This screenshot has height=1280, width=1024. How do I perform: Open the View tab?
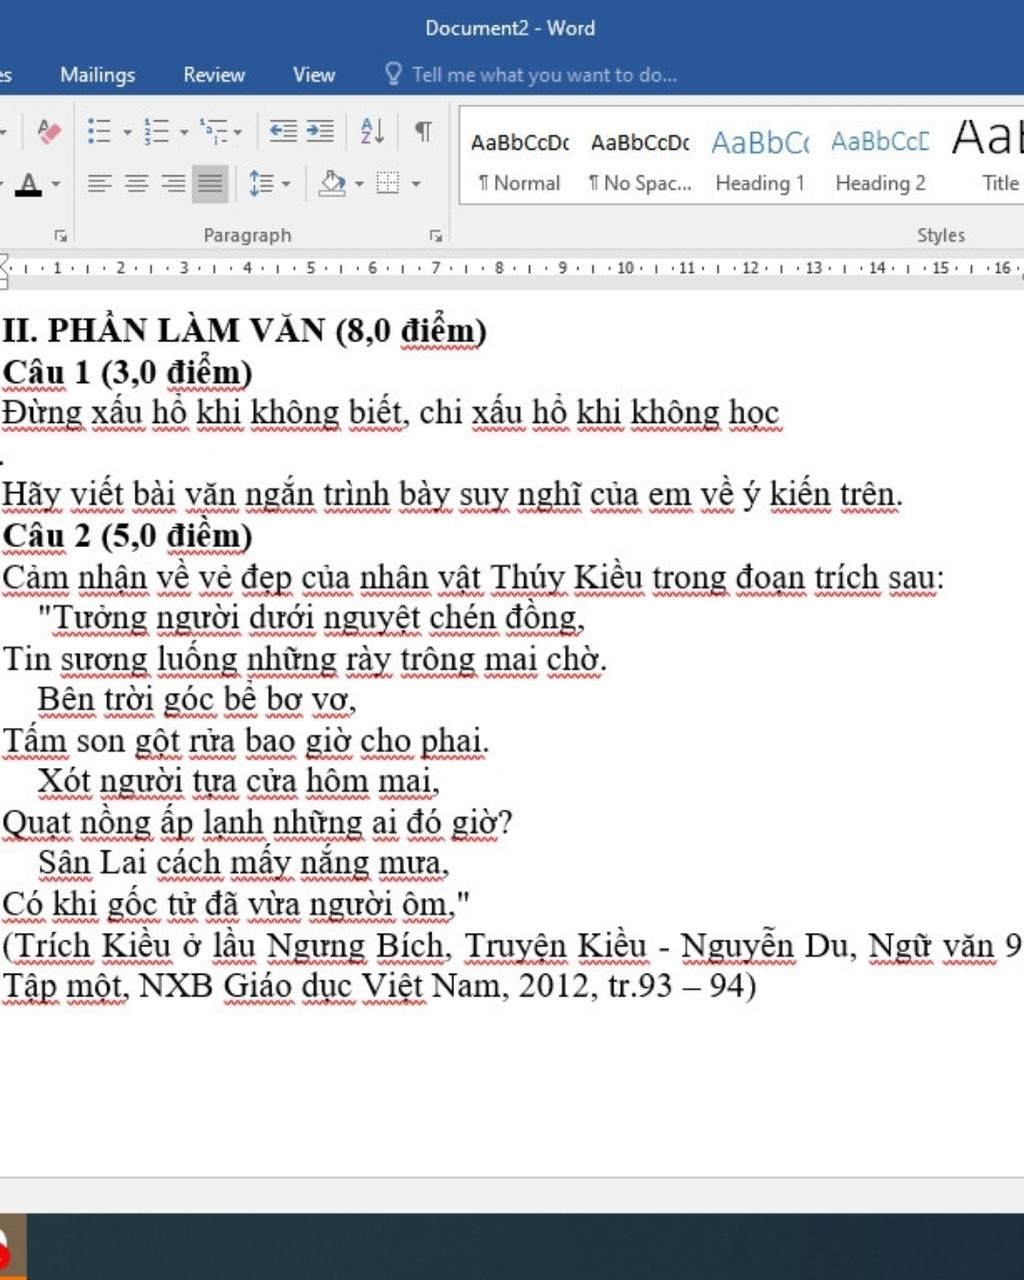click(x=314, y=75)
